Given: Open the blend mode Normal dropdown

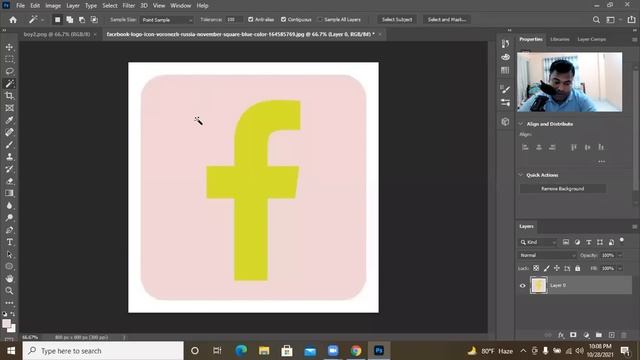Looking at the screenshot, I should click(x=547, y=255).
